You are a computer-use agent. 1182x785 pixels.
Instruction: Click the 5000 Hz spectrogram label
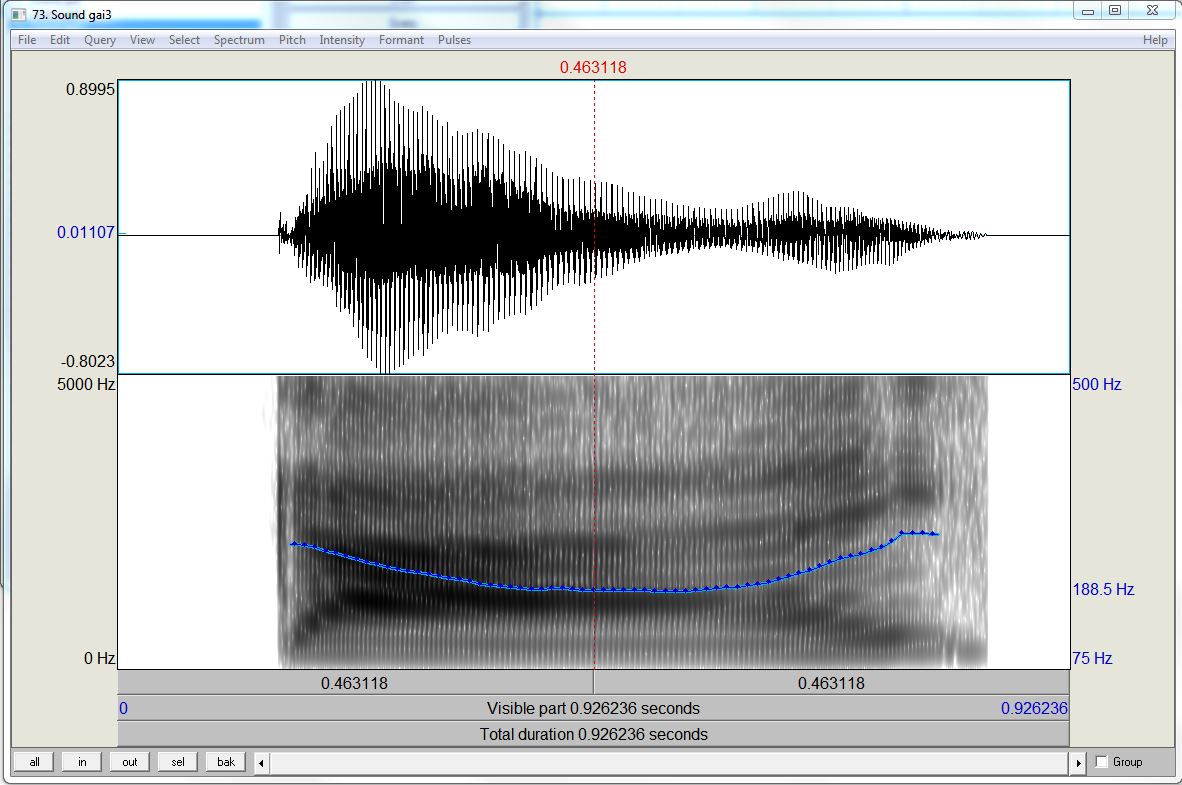pos(86,384)
